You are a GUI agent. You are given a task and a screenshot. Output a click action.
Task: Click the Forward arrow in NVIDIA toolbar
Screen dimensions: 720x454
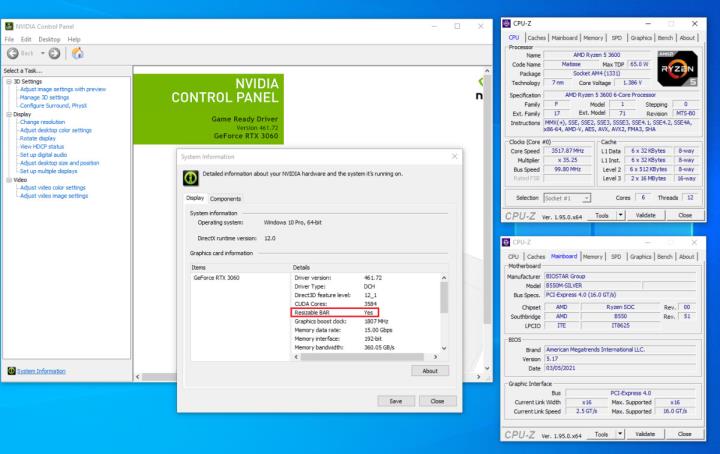pyautogui.click(x=54, y=53)
